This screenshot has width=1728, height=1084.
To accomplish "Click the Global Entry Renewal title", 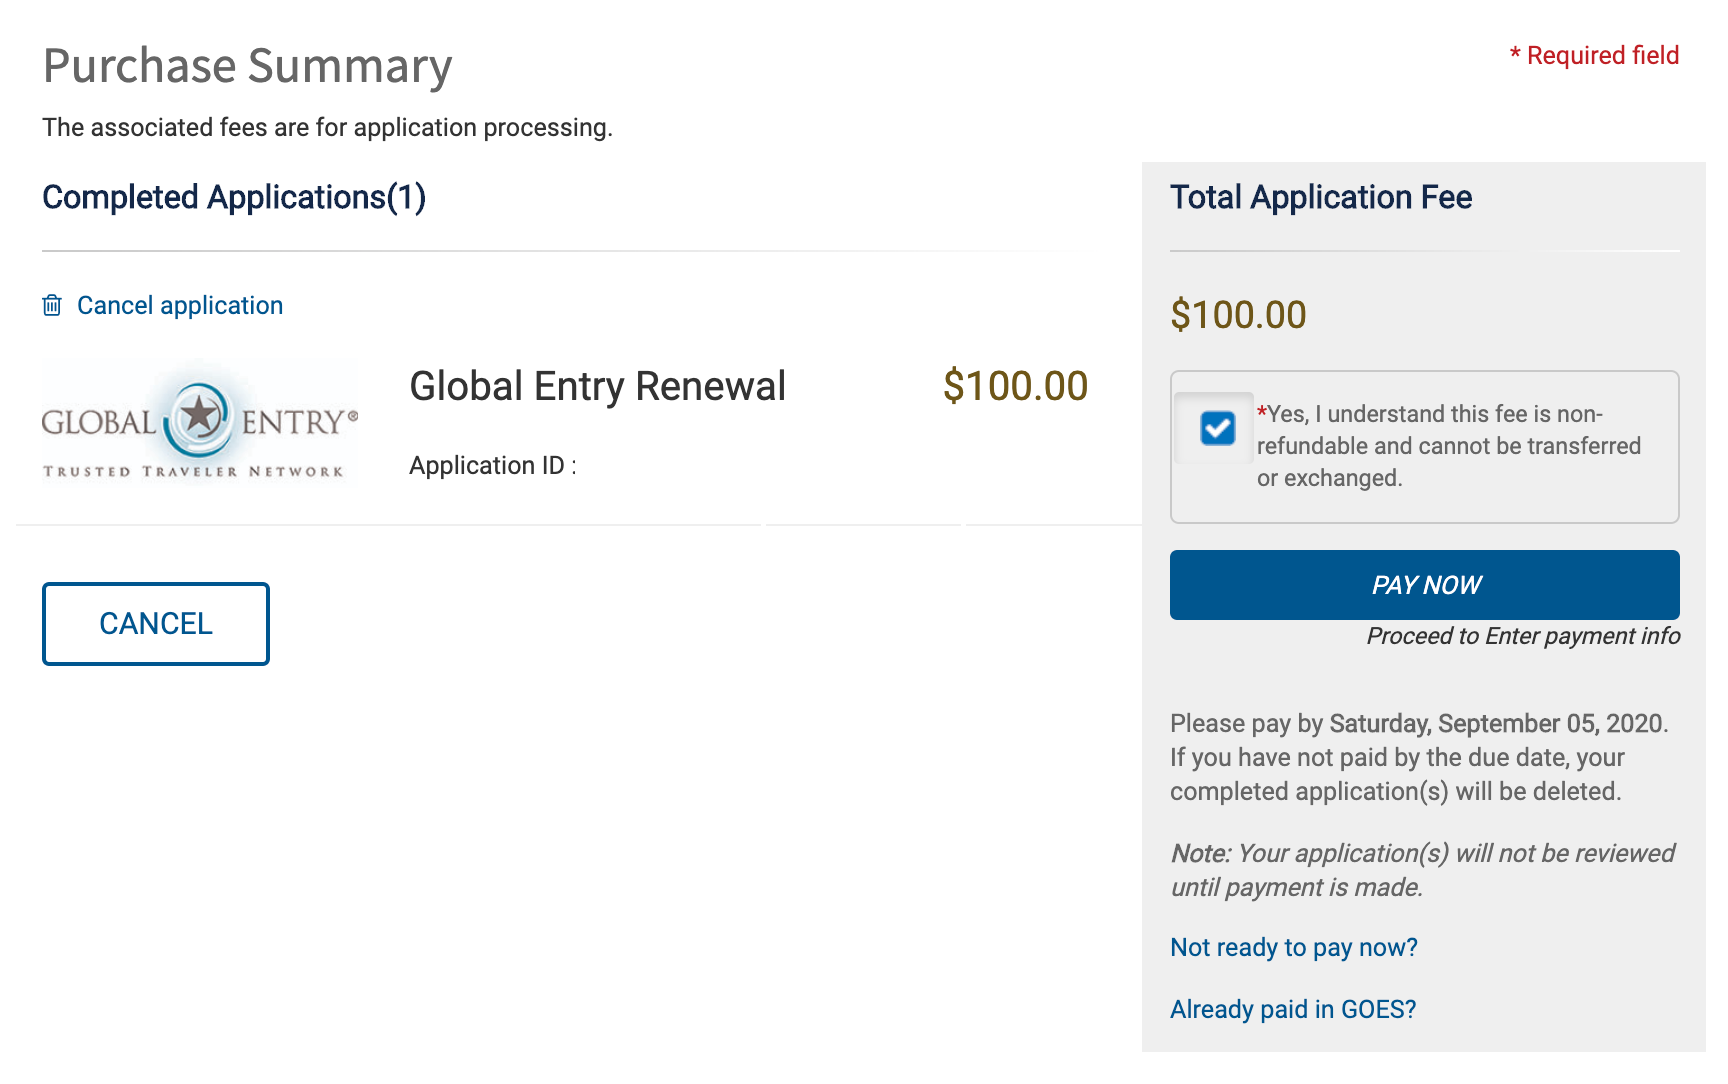I will pos(597,386).
